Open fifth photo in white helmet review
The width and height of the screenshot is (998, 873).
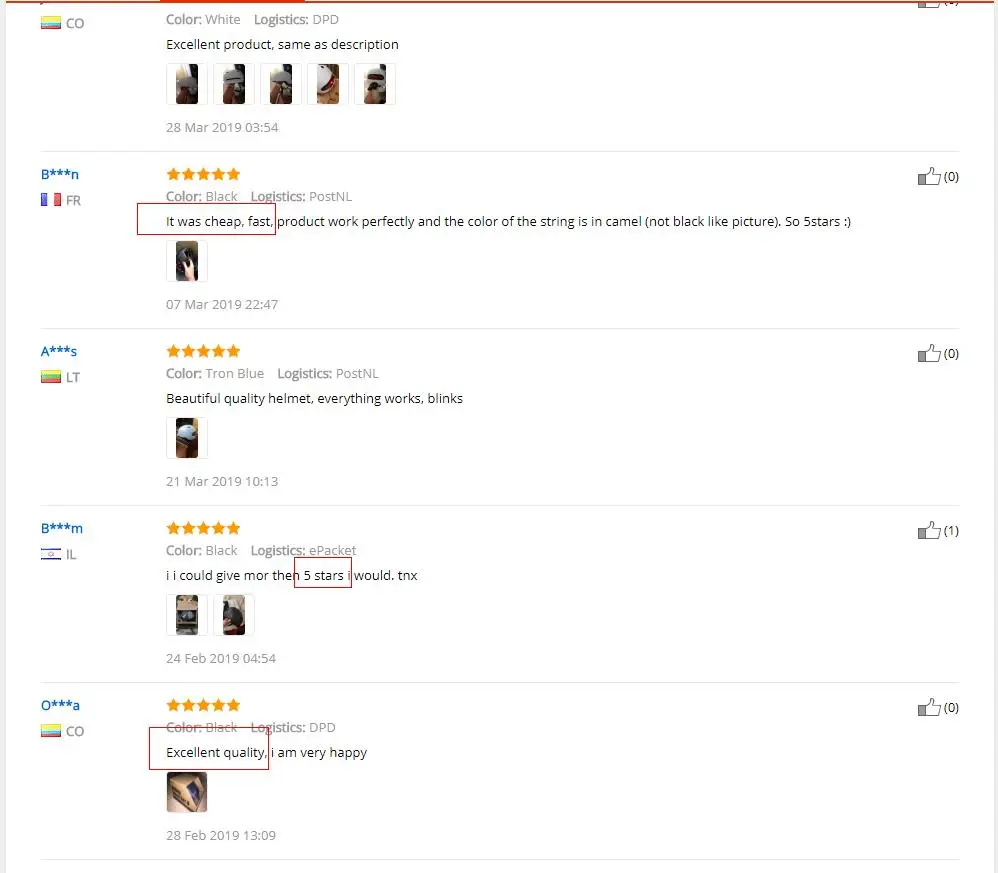pos(375,84)
